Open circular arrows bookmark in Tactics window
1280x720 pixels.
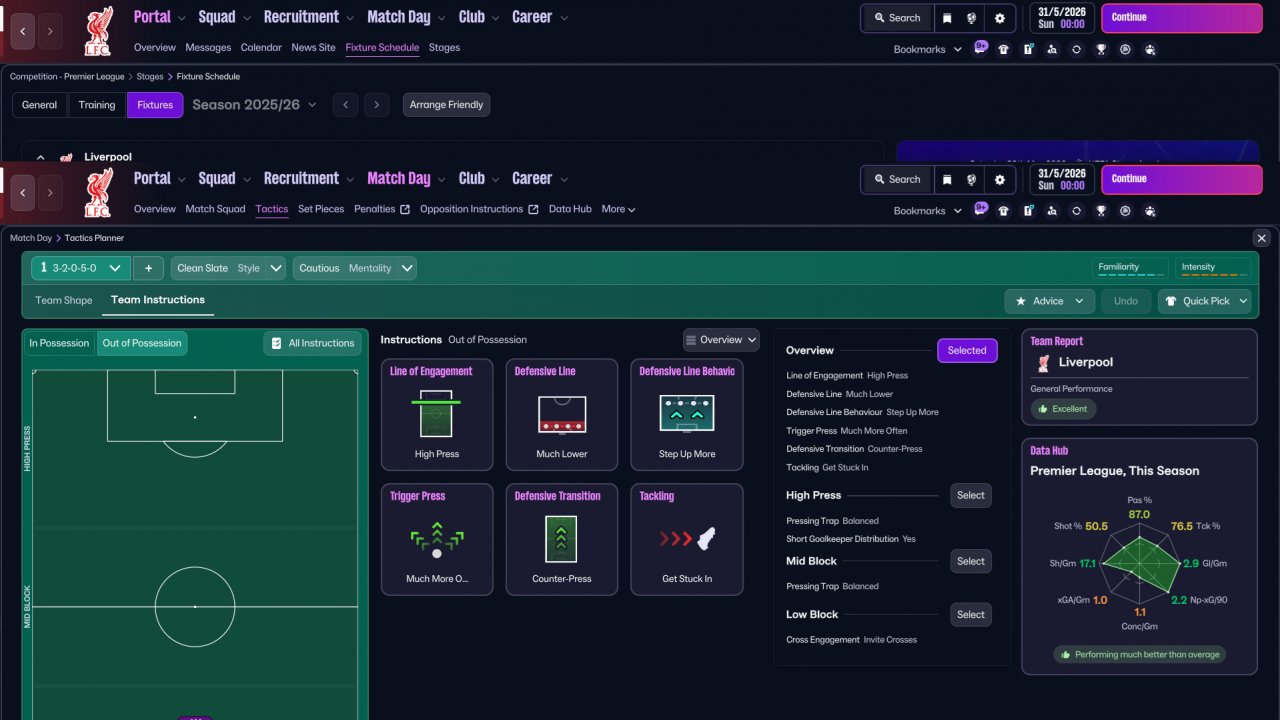point(1076,211)
